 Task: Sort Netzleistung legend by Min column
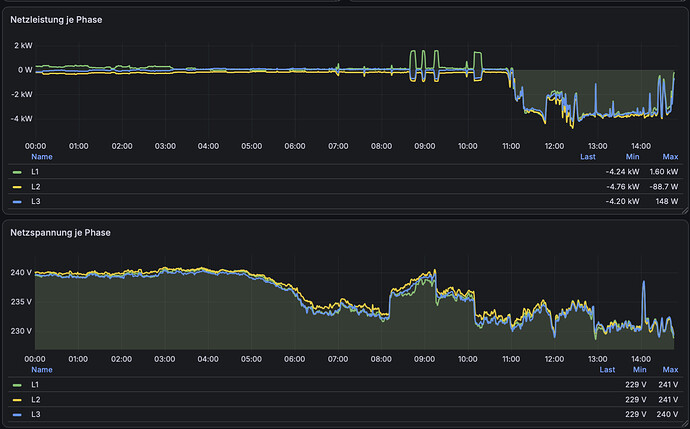(x=632, y=157)
